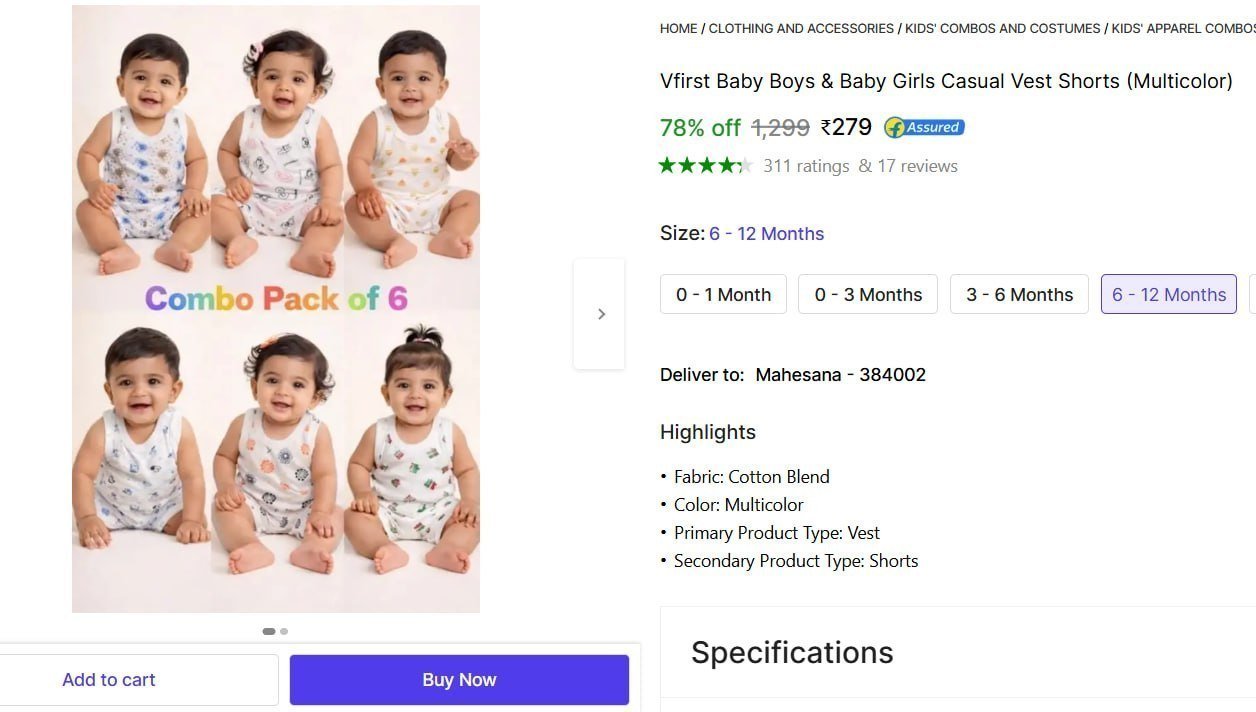Select the 6 - 12 Months size option
The height and width of the screenshot is (712, 1256).
1169,294
